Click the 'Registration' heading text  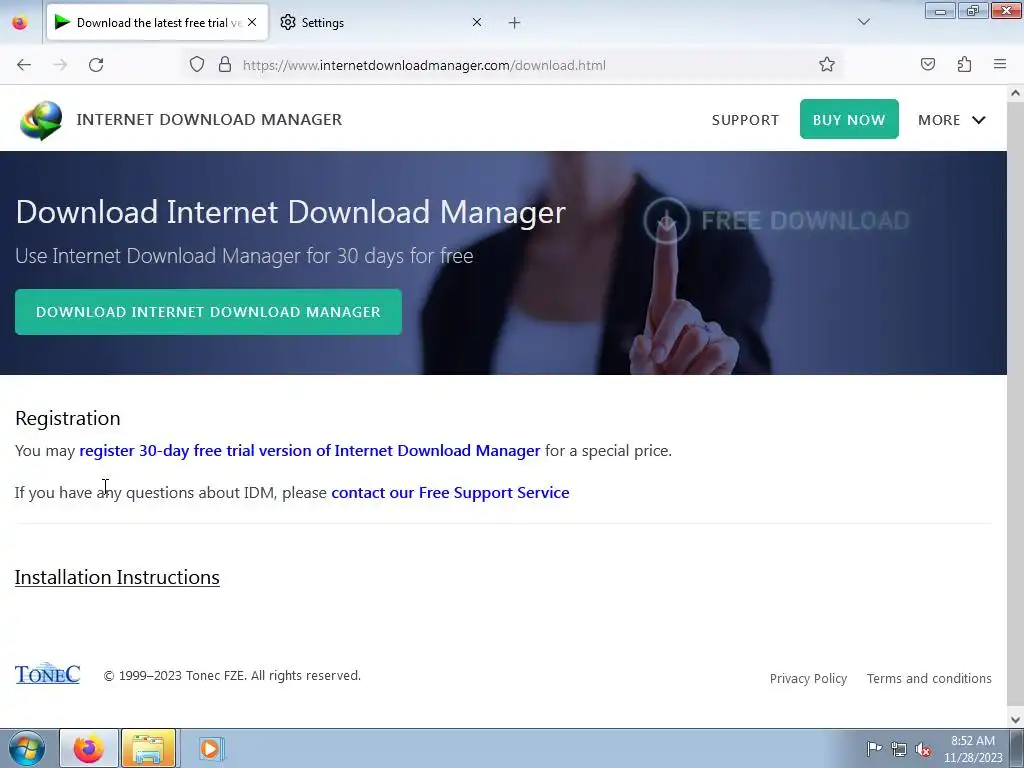pyautogui.click(x=68, y=418)
